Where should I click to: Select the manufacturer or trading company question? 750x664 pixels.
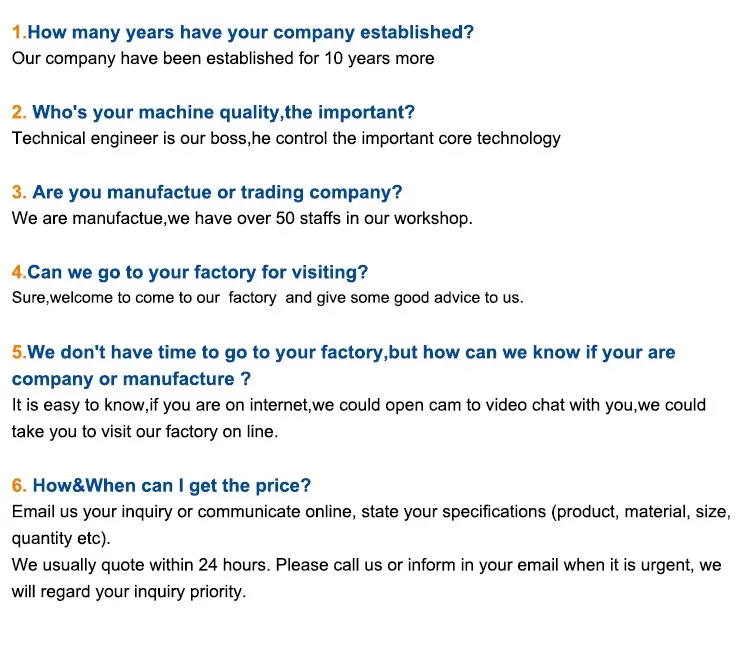[x=217, y=192]
